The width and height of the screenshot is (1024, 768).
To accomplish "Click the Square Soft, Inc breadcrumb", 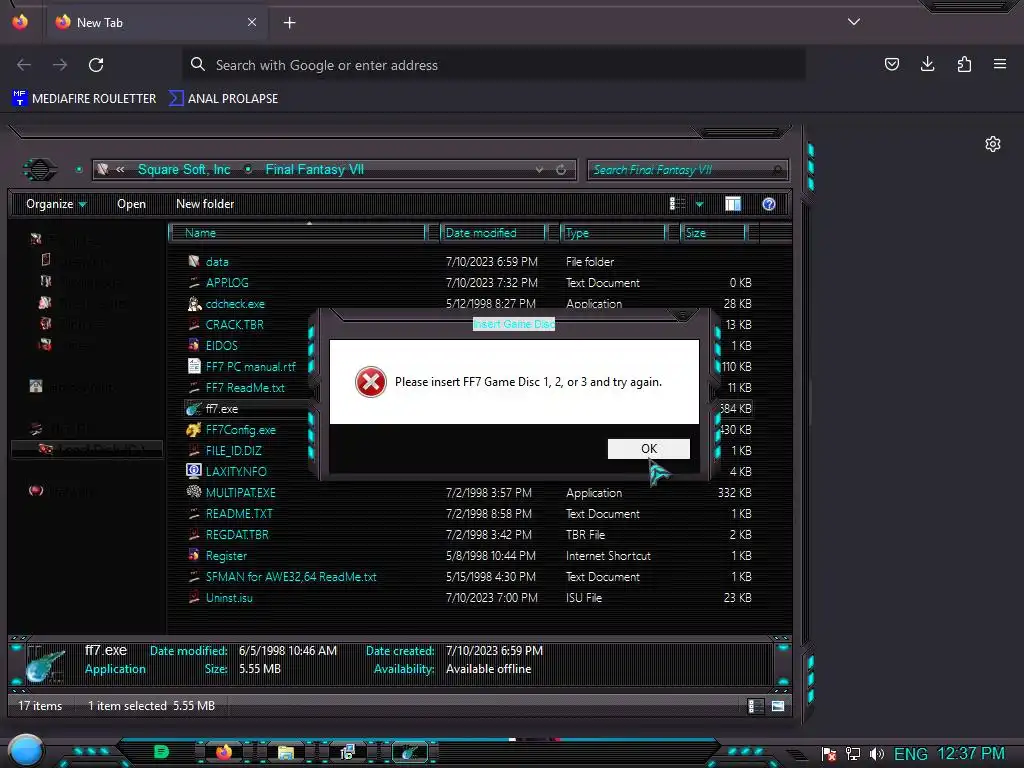I will click(x=184, y=169).
